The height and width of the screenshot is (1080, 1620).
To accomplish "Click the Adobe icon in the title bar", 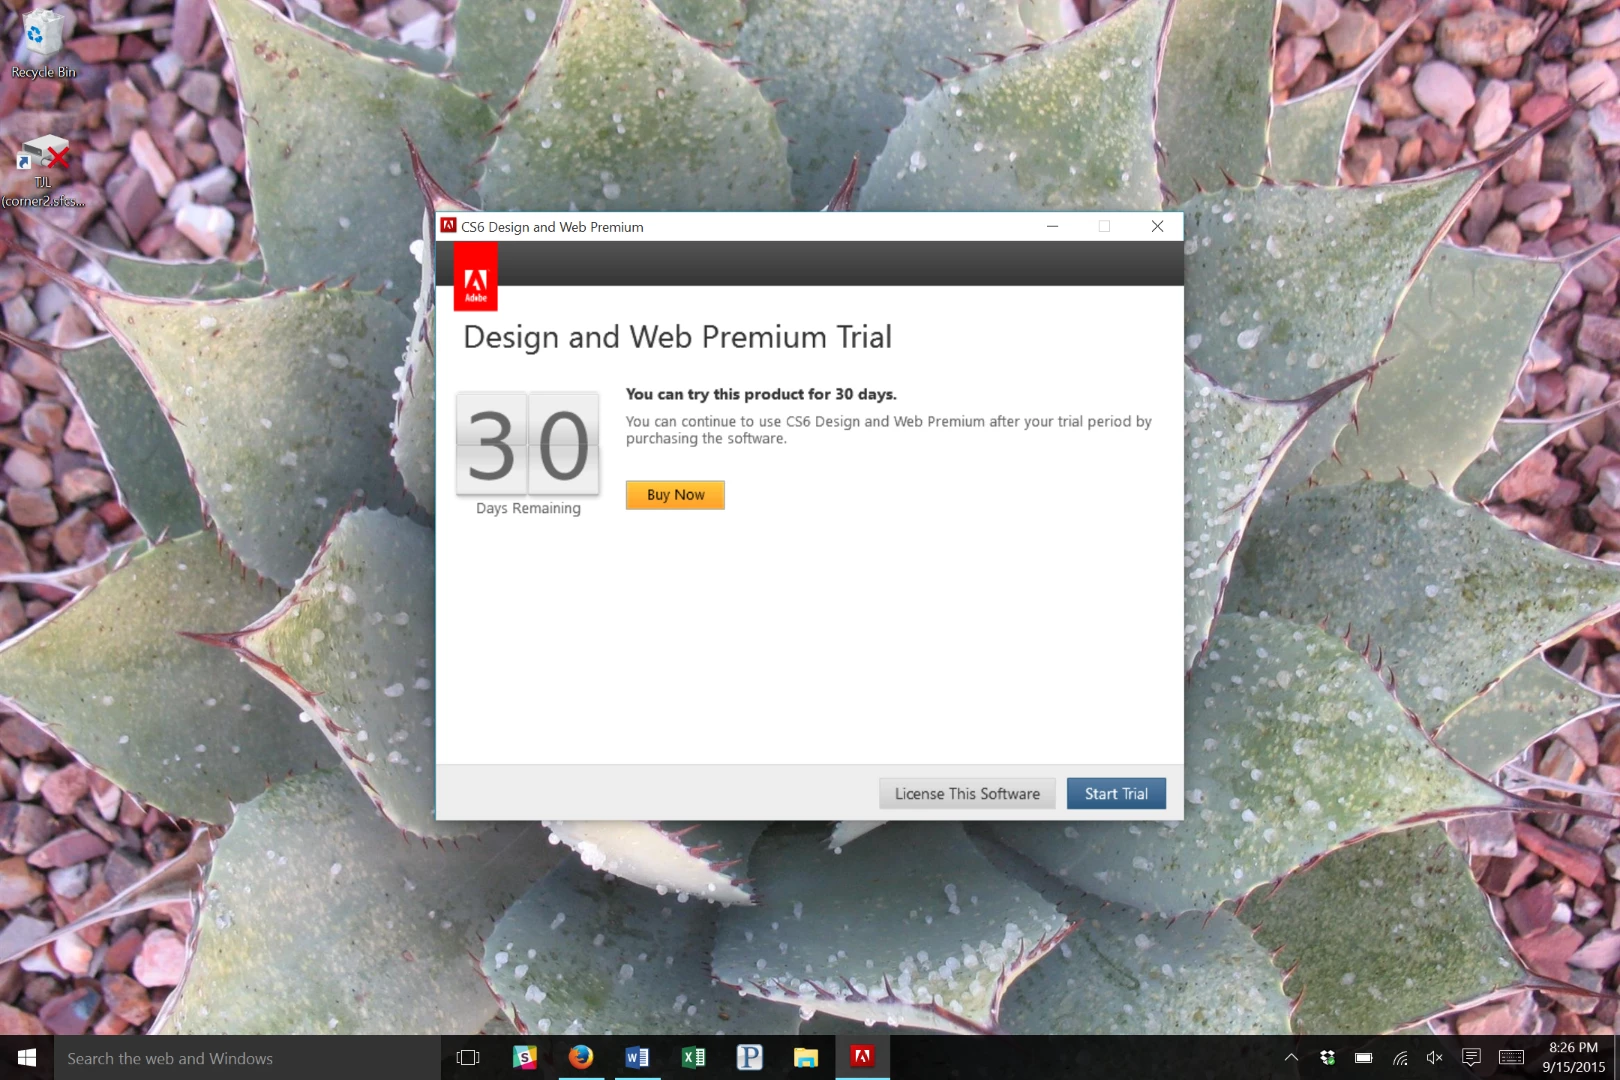I will (x=449, y=226).
